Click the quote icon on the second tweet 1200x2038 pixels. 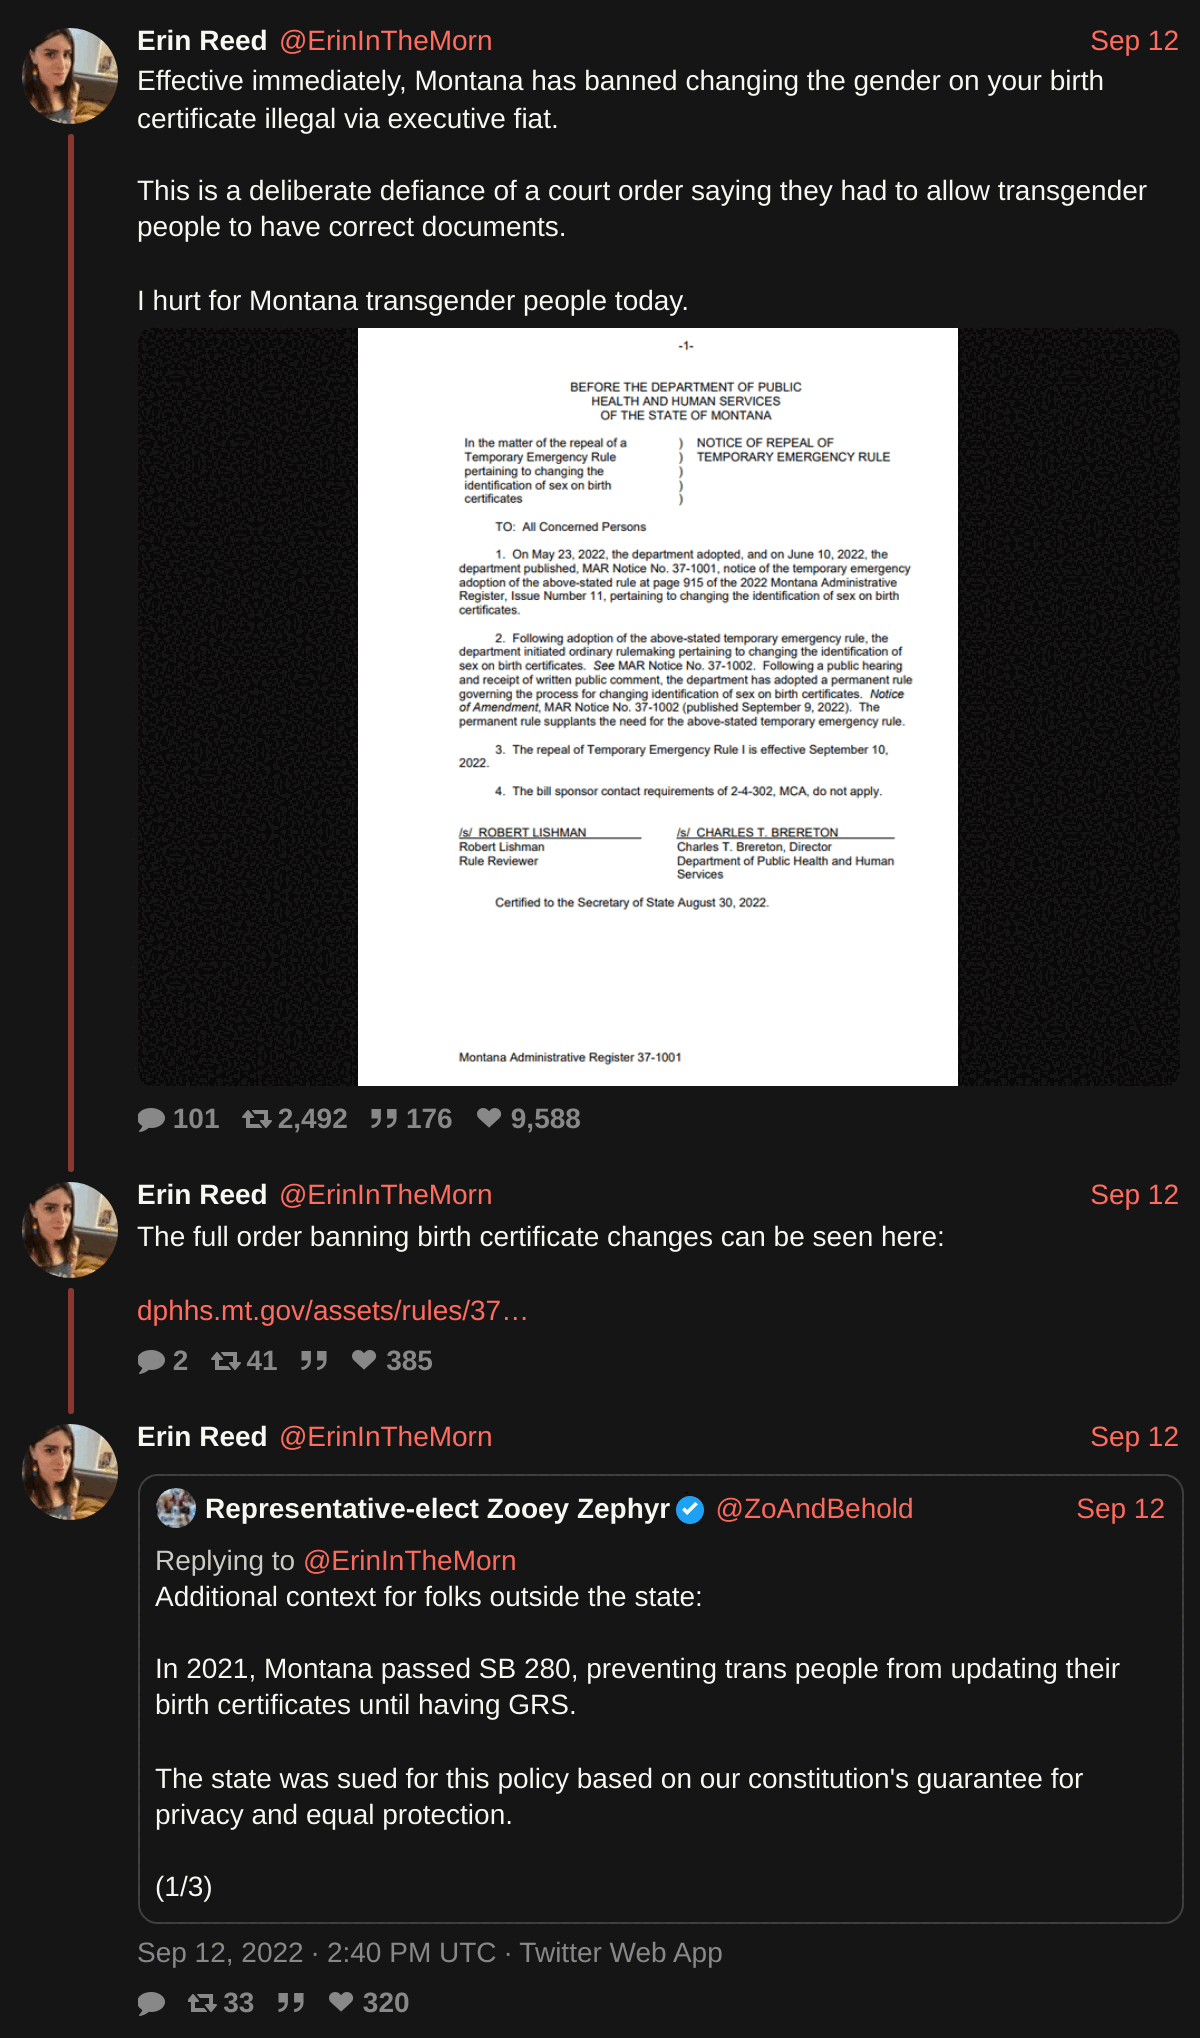314,1360
